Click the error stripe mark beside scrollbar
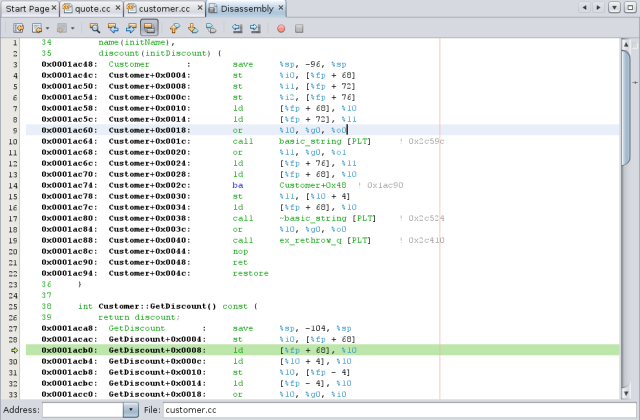The image size is (640, 420). [x=635, y=82]
